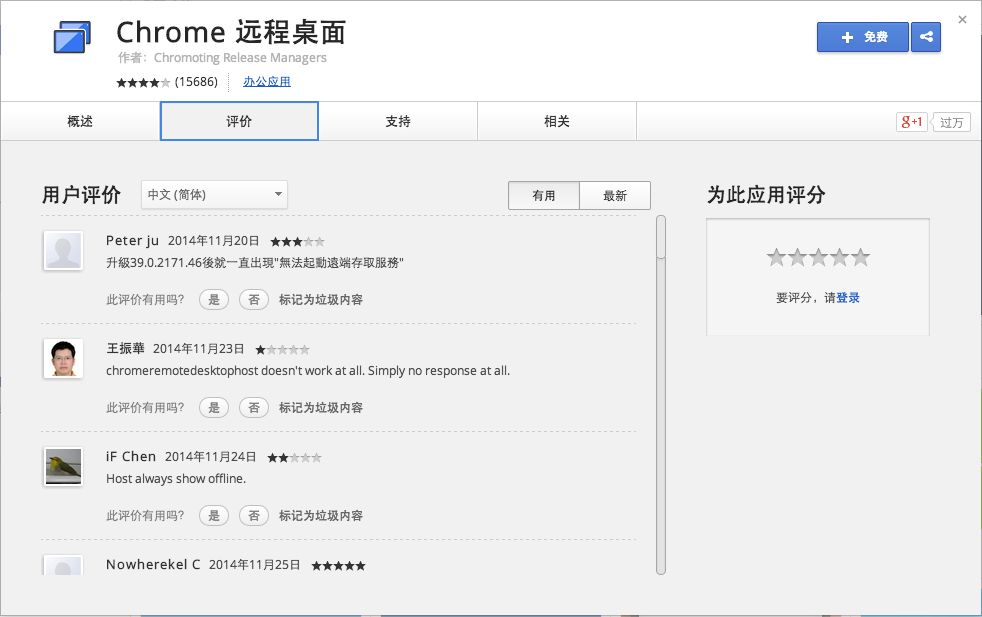Image resolution: width=982 pixels, height=617 pixels.
Task: Mark Peter ju's review helpful with 是
Action: coord(214,299)
